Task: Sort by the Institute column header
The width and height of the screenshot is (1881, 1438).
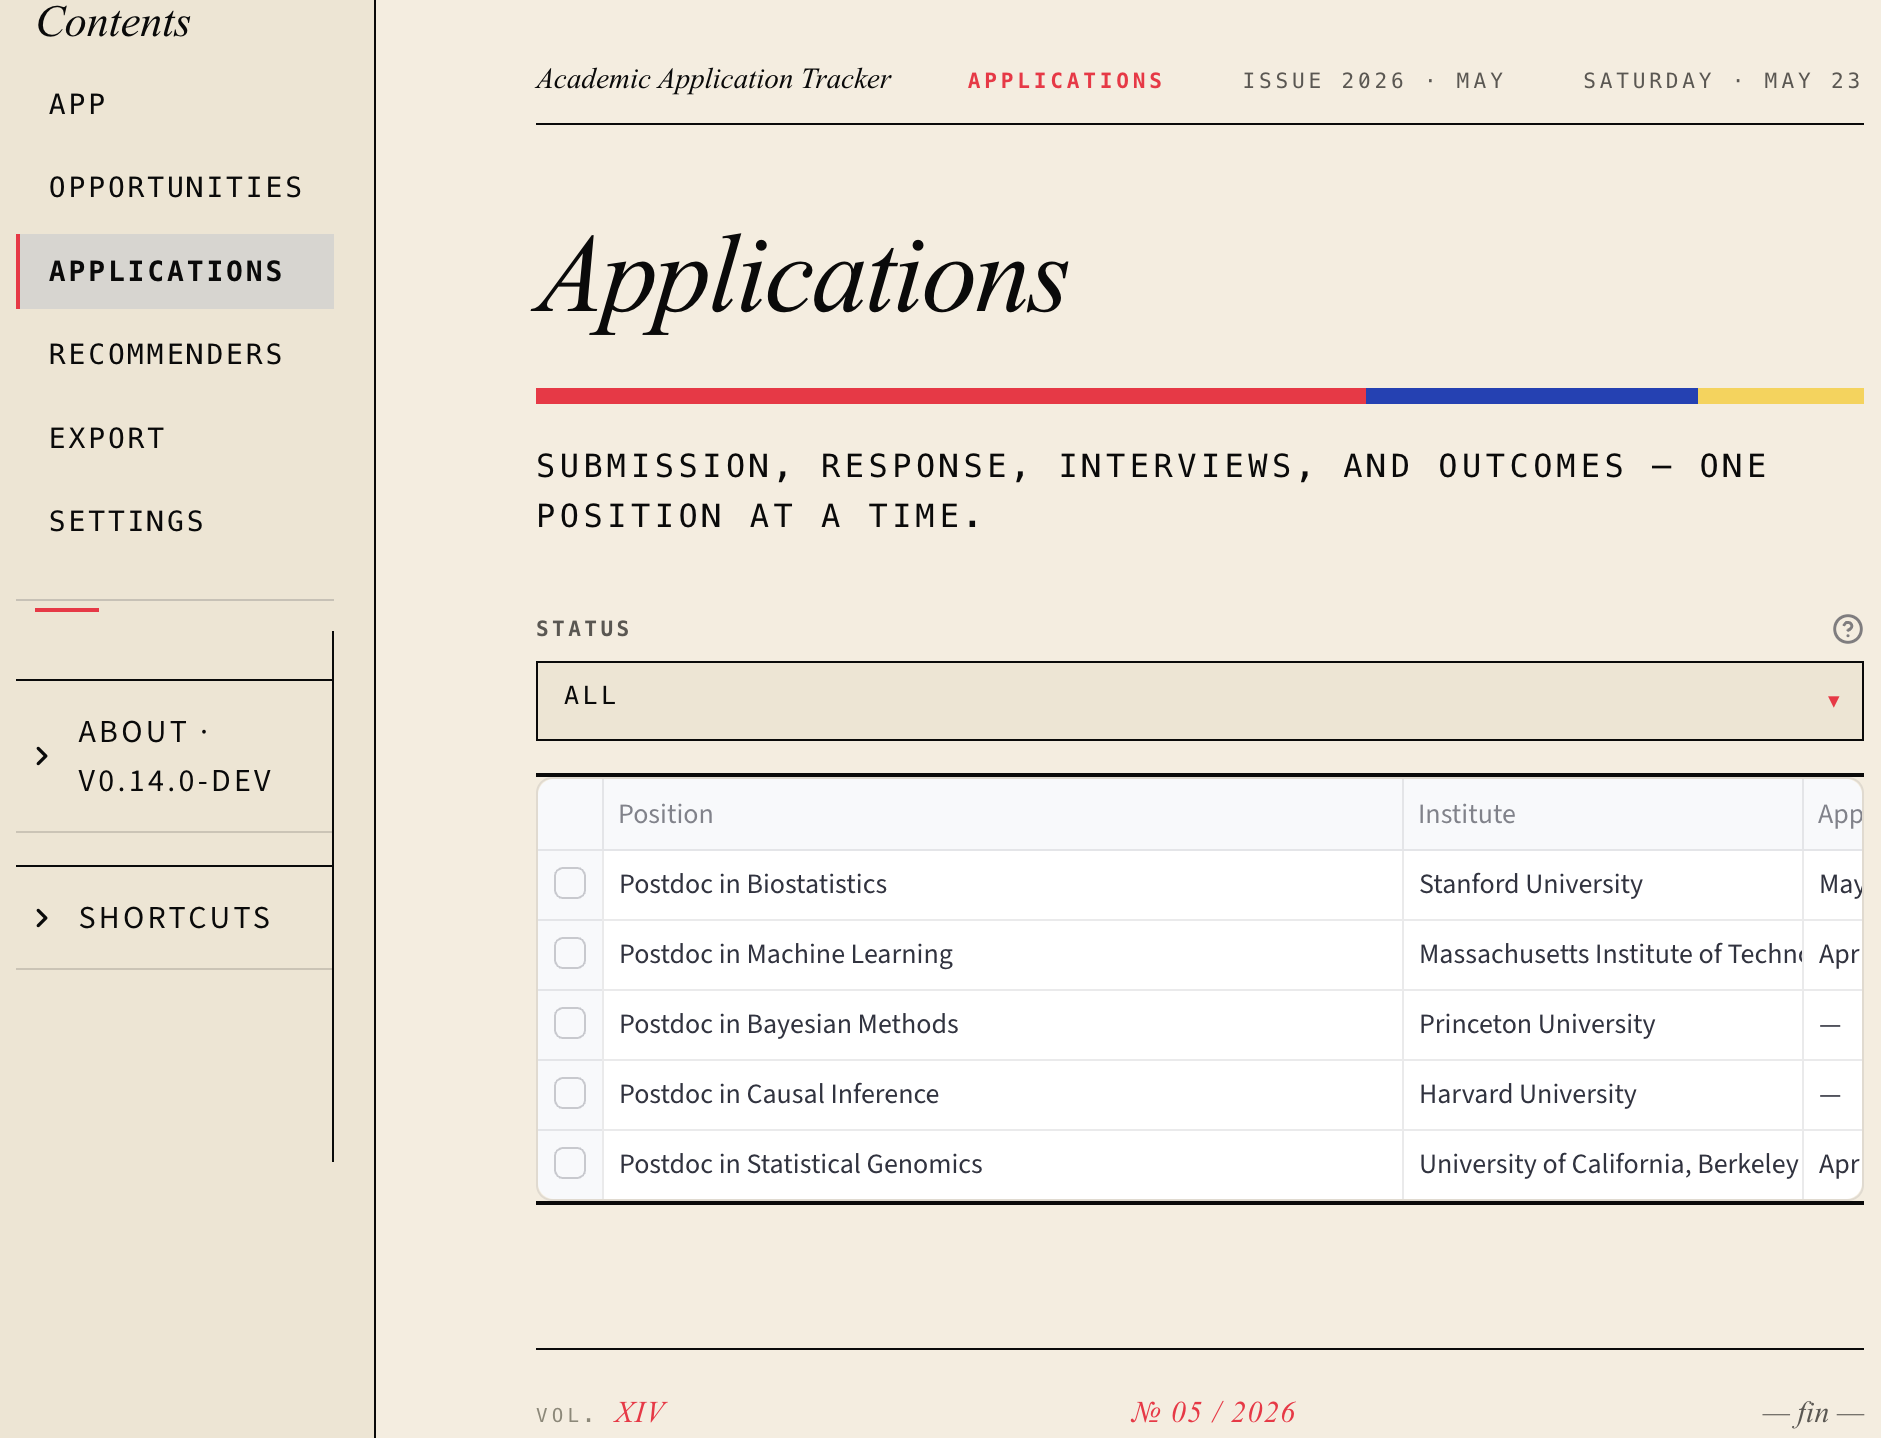Action: click(x=1602, y=814)
